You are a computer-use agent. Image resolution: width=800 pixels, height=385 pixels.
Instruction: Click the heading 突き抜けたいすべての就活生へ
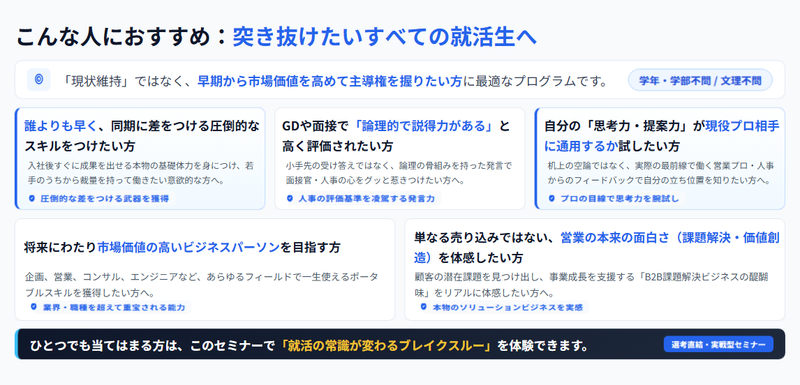click(x=385, y=37)
